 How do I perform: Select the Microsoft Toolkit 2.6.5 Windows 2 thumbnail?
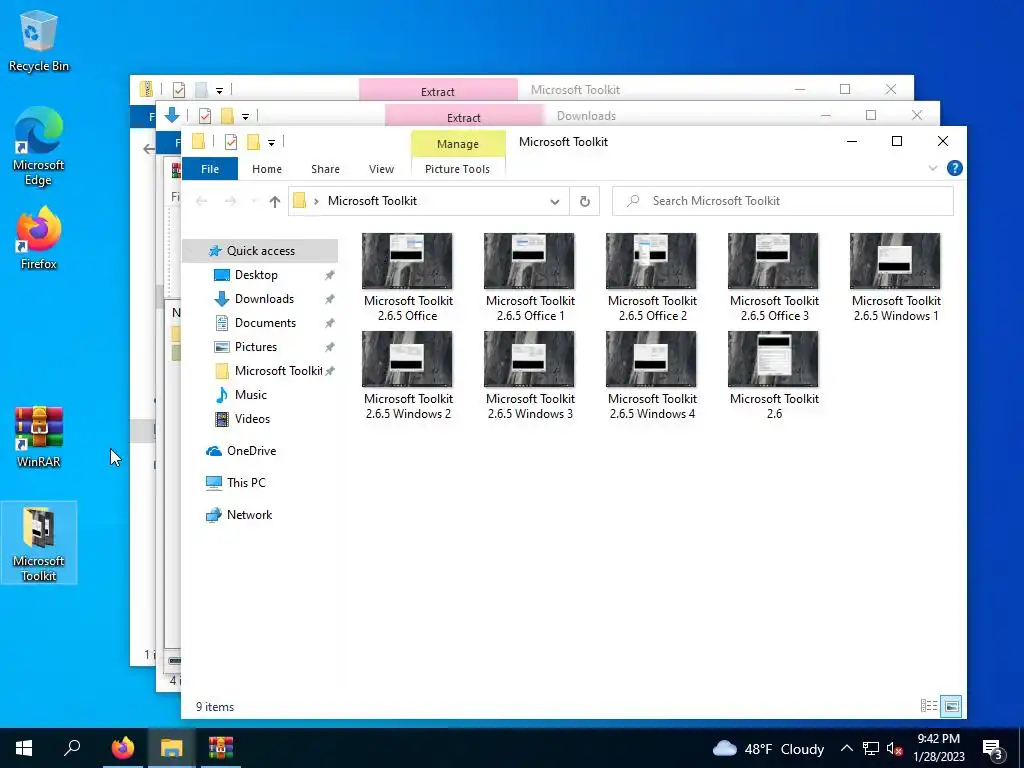(408, 359)
